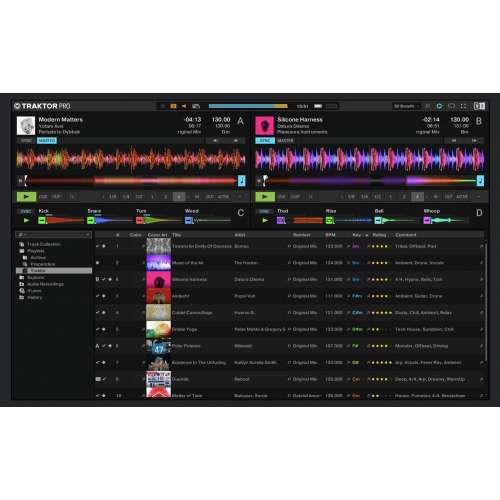Trigger the Snare sample slot

91,220
